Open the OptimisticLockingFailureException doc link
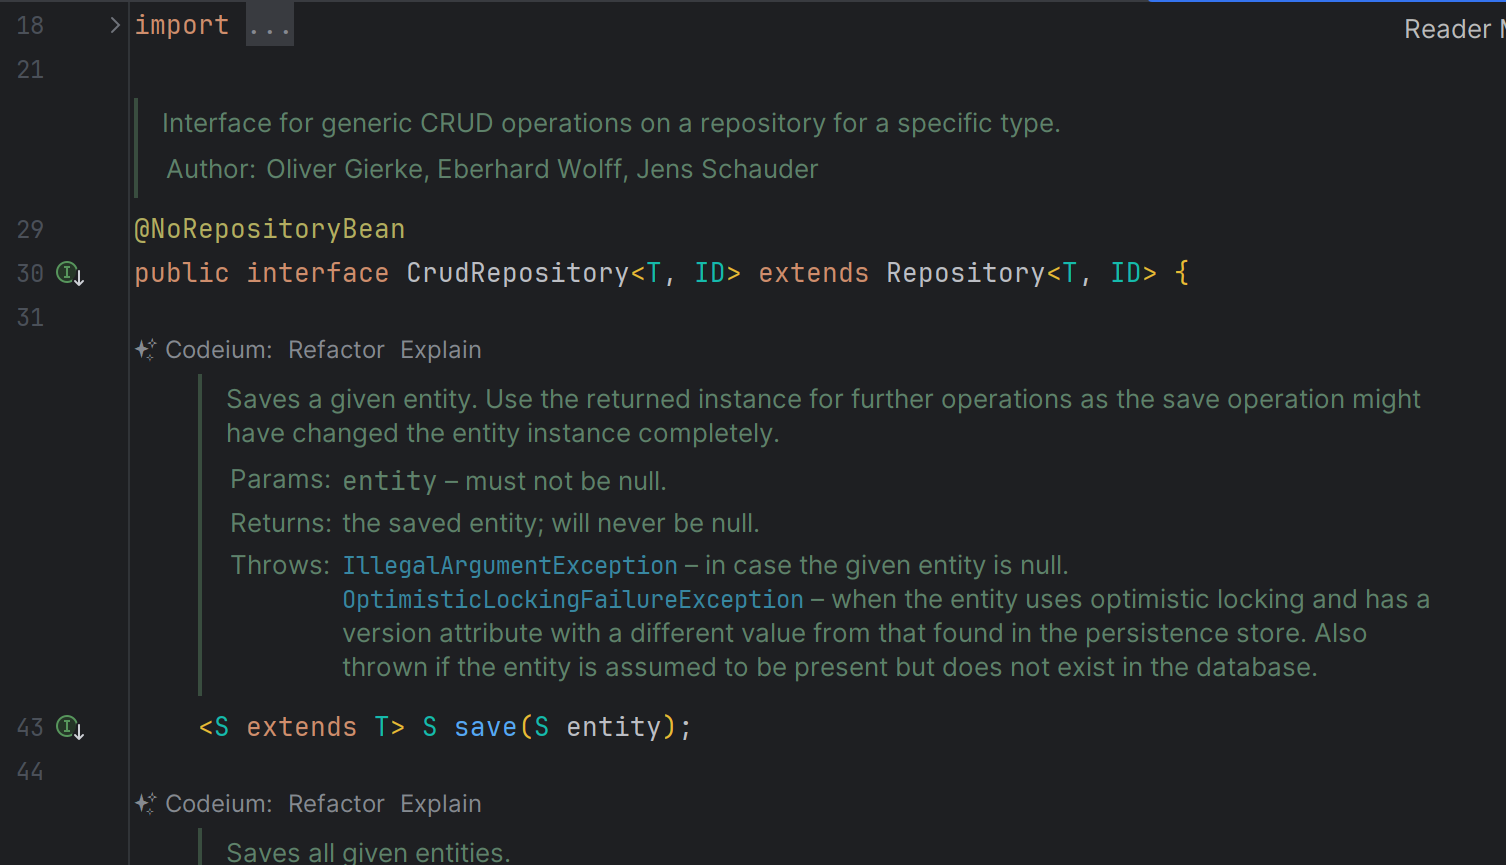The height and width of the screenshot is (865, 1506). click(x=573, y=600)
